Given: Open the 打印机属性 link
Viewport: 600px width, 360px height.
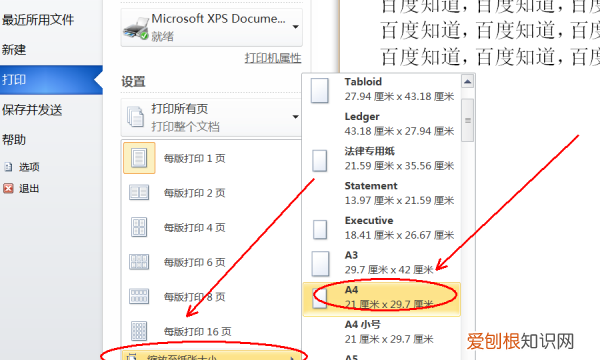Looking at the screenshot, I should [x=273, y=58].
